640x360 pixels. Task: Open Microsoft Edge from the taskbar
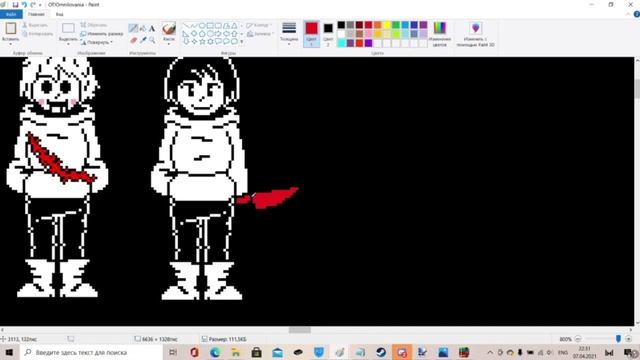click(215, 352)
